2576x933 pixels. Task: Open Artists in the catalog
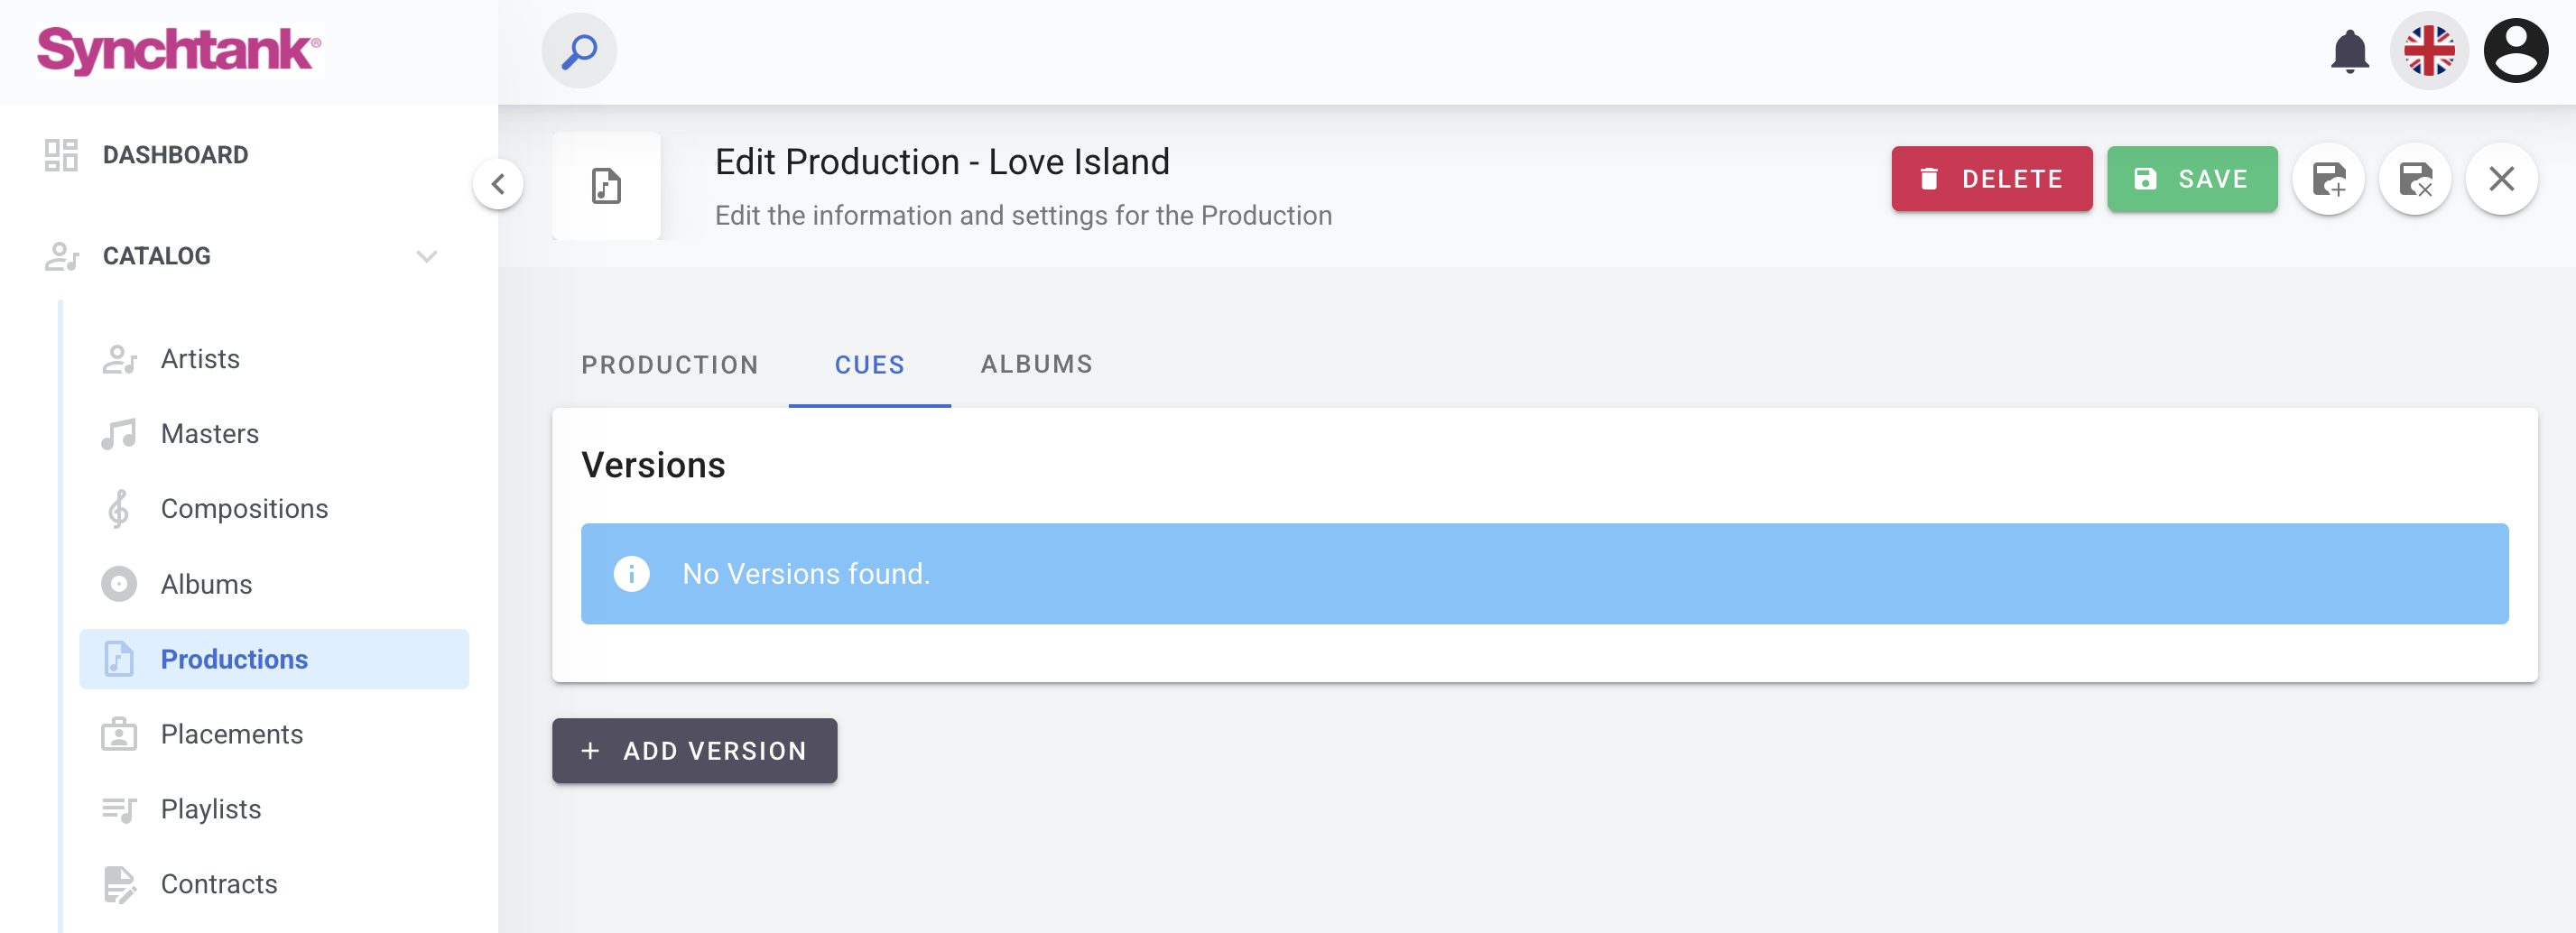point(200,359)
